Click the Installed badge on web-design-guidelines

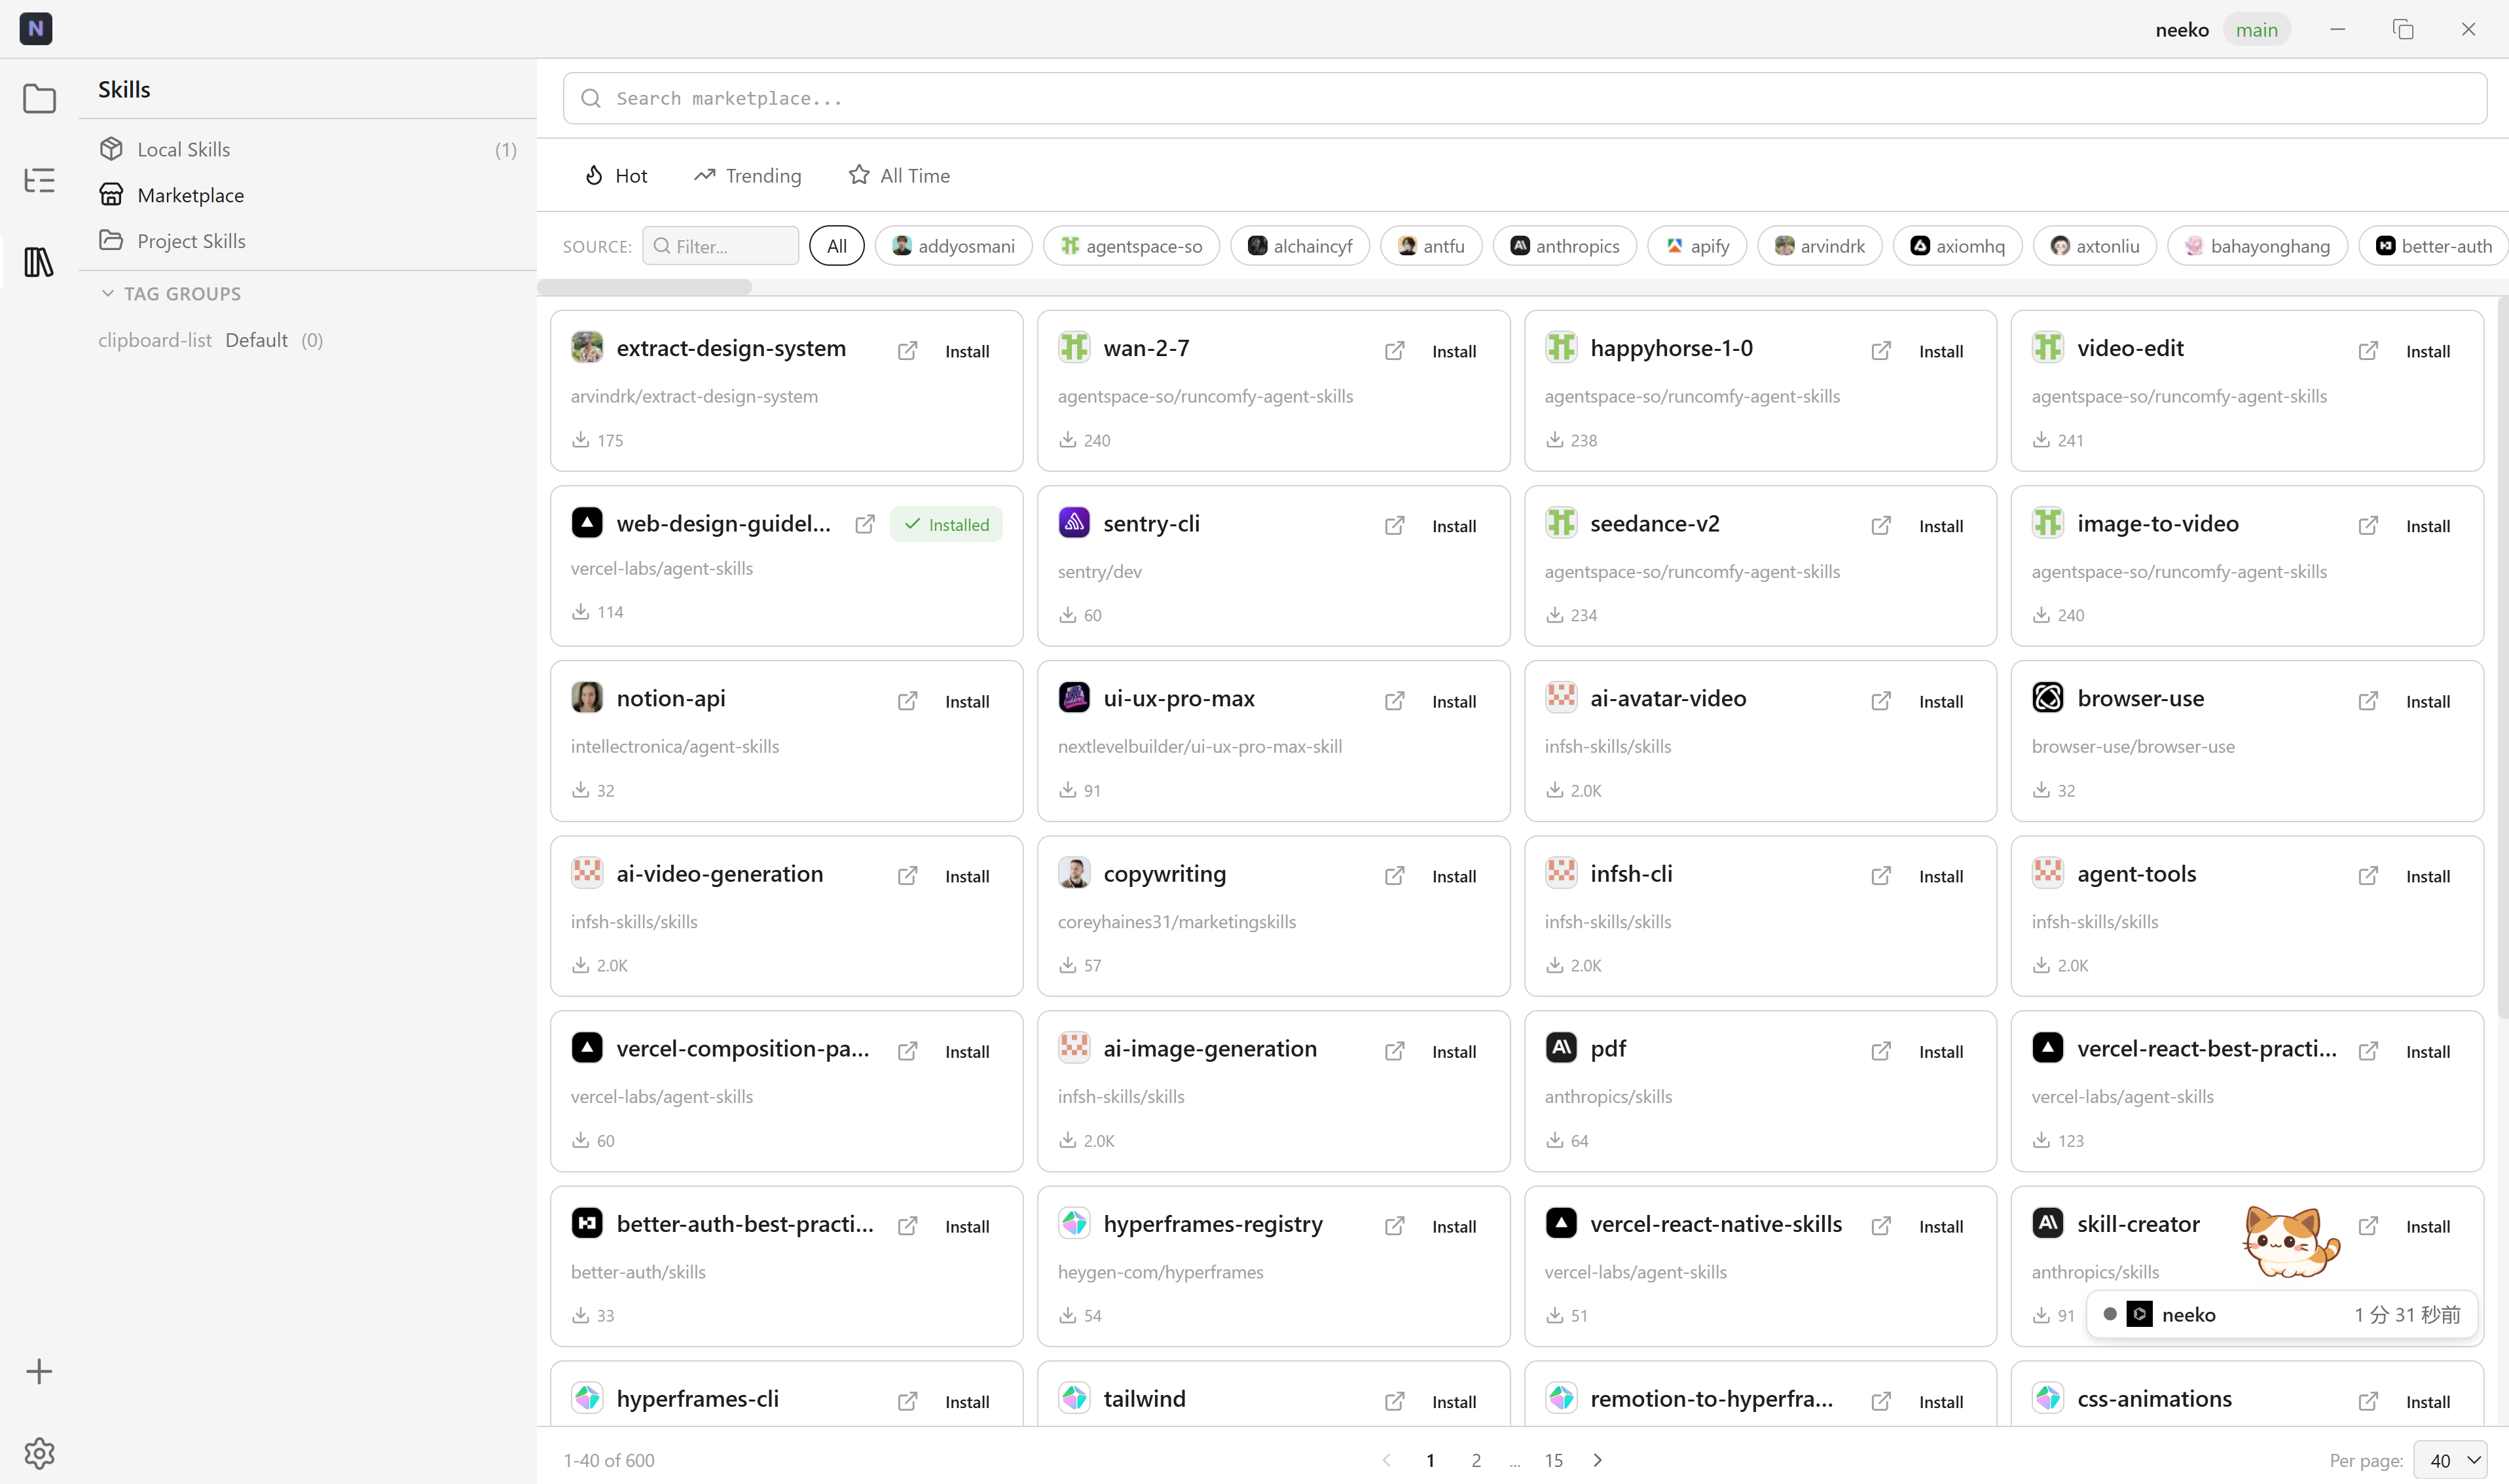pyautogui.click(x=946, y=524)
